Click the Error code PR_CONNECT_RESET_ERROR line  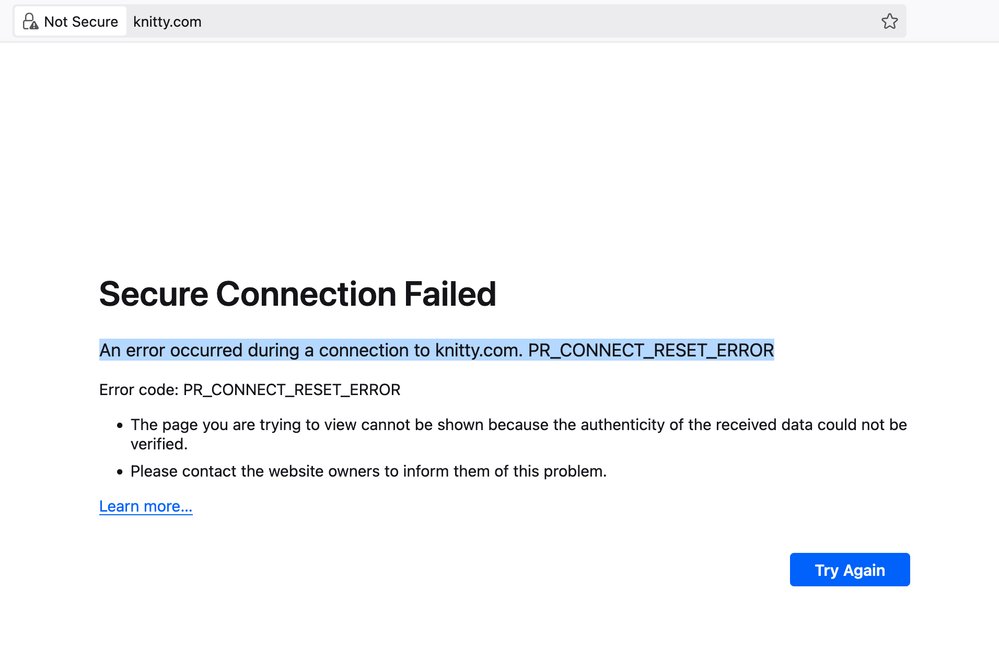tap(249, 389)
